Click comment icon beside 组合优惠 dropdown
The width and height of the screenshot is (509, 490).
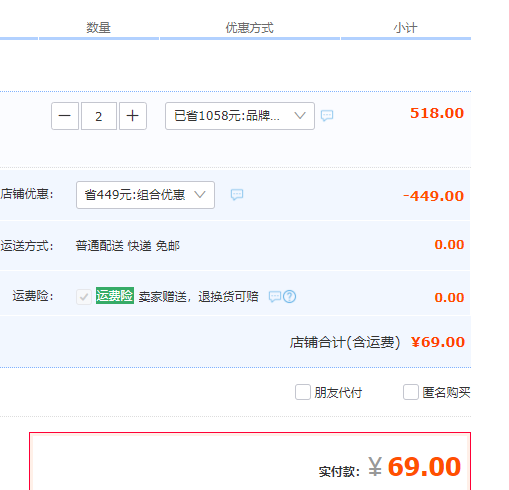[x=237, y=195]
